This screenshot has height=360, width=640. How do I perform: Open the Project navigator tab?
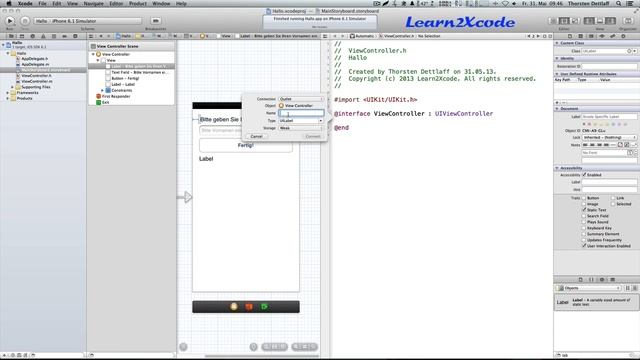tap(11, 36)
